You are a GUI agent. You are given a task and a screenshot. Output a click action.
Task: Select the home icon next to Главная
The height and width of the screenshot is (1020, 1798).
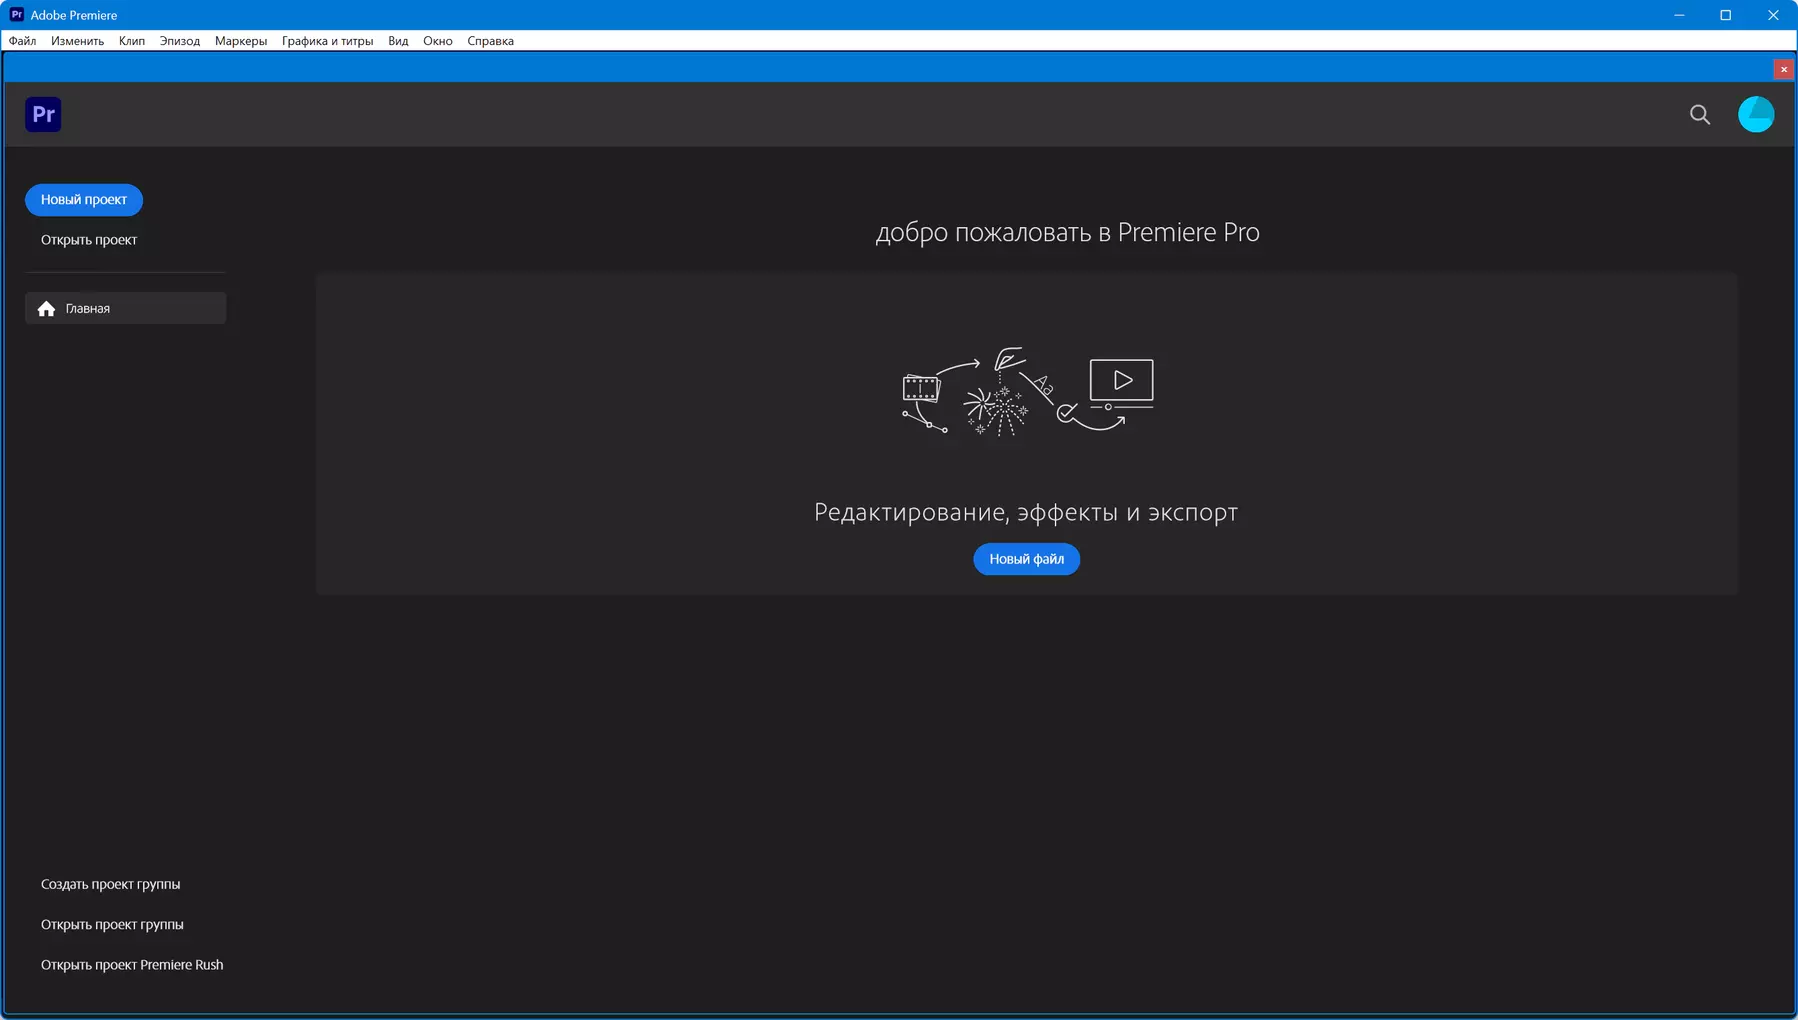[x=46, y=308]
